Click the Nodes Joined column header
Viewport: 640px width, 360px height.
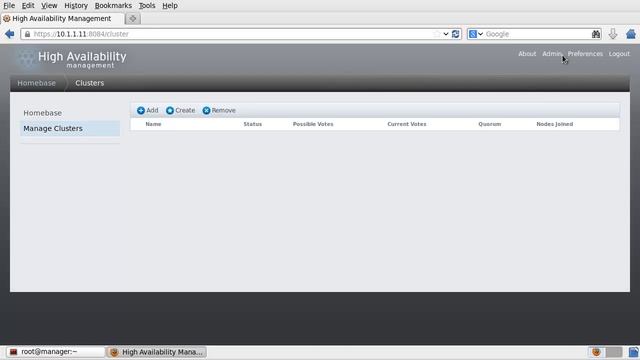pyautogui.click(x=554, y=124)
